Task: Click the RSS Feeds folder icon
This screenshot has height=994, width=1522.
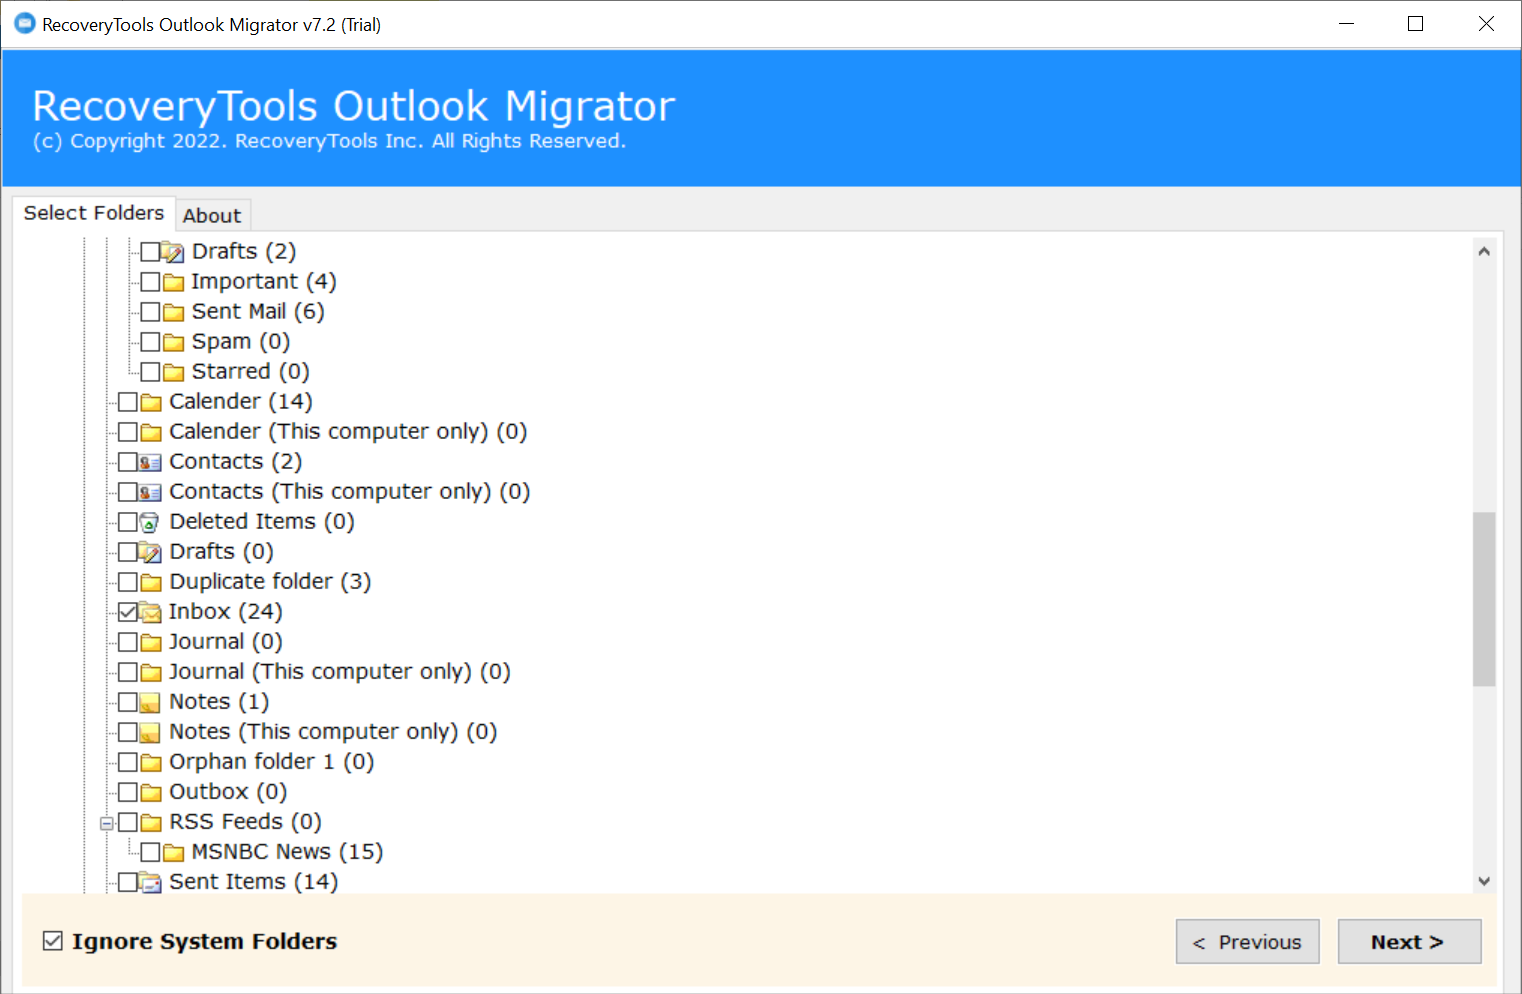Action: 151,822
